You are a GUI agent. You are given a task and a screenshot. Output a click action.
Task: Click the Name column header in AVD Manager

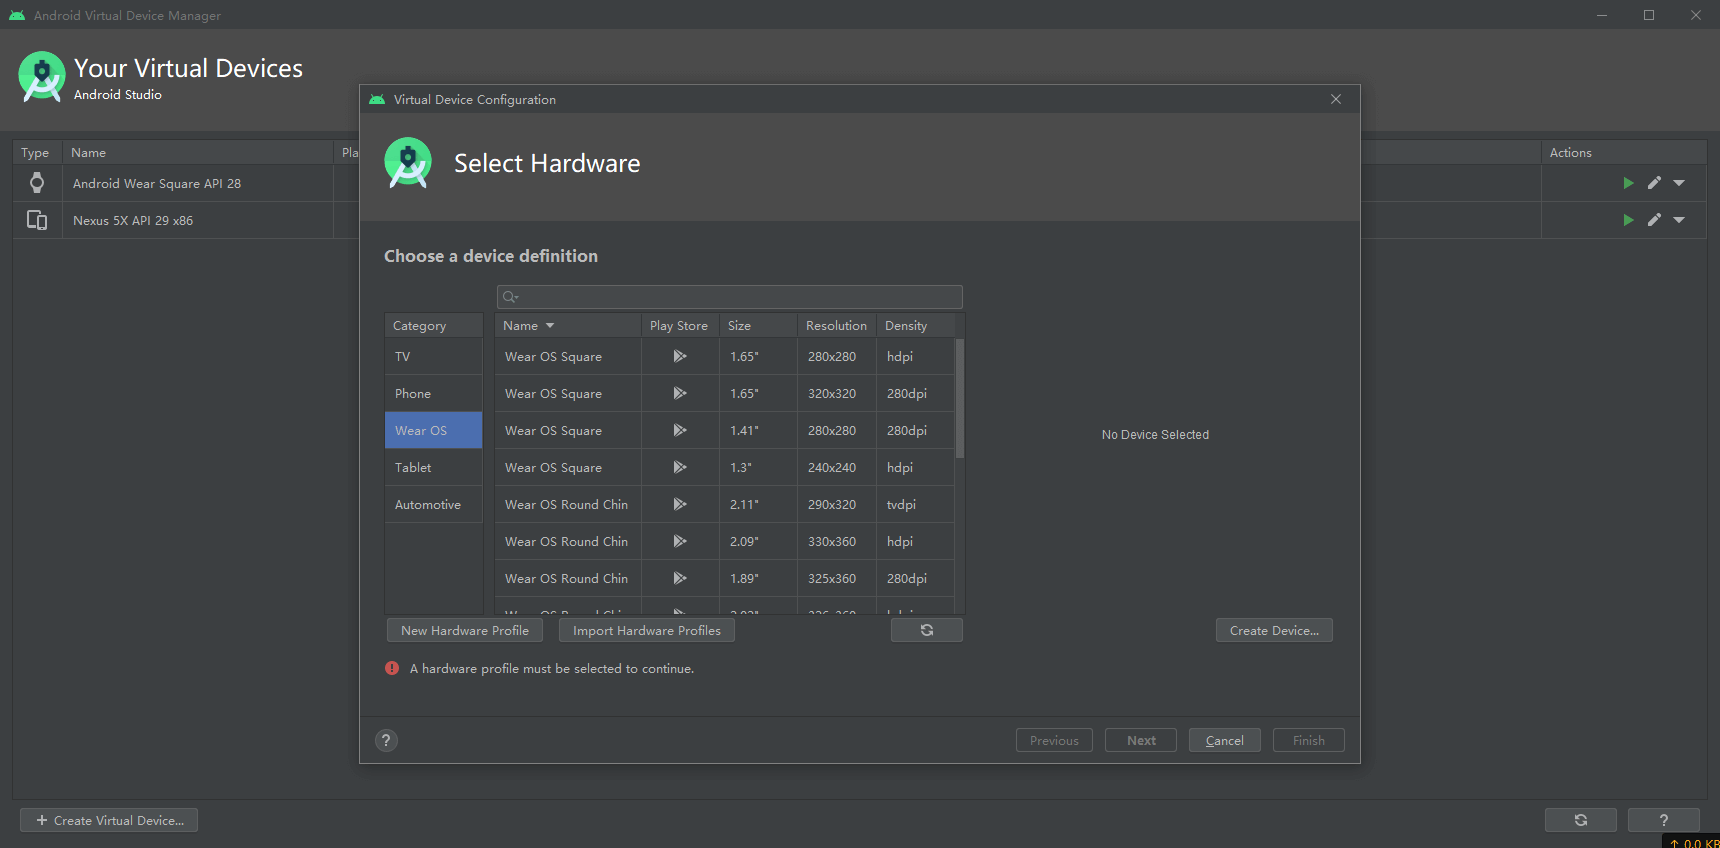pyautogui.click(x=198, y=153)
